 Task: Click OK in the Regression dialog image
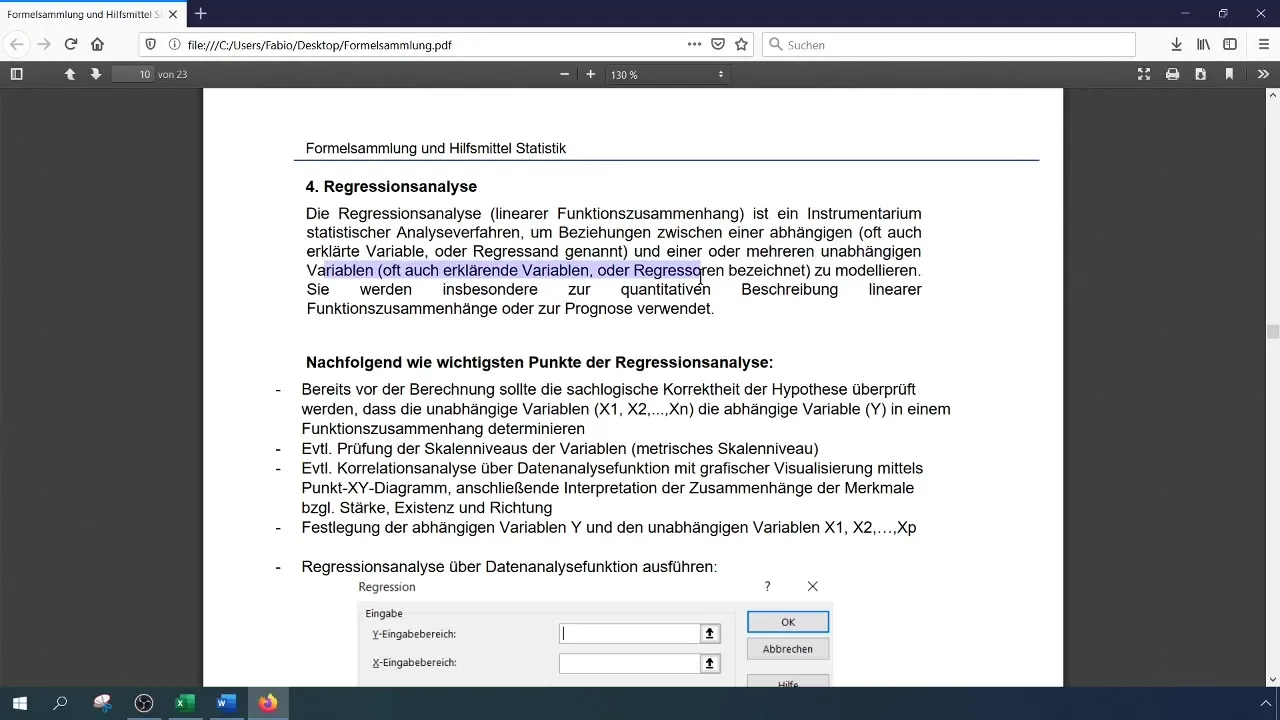[788, 622]
